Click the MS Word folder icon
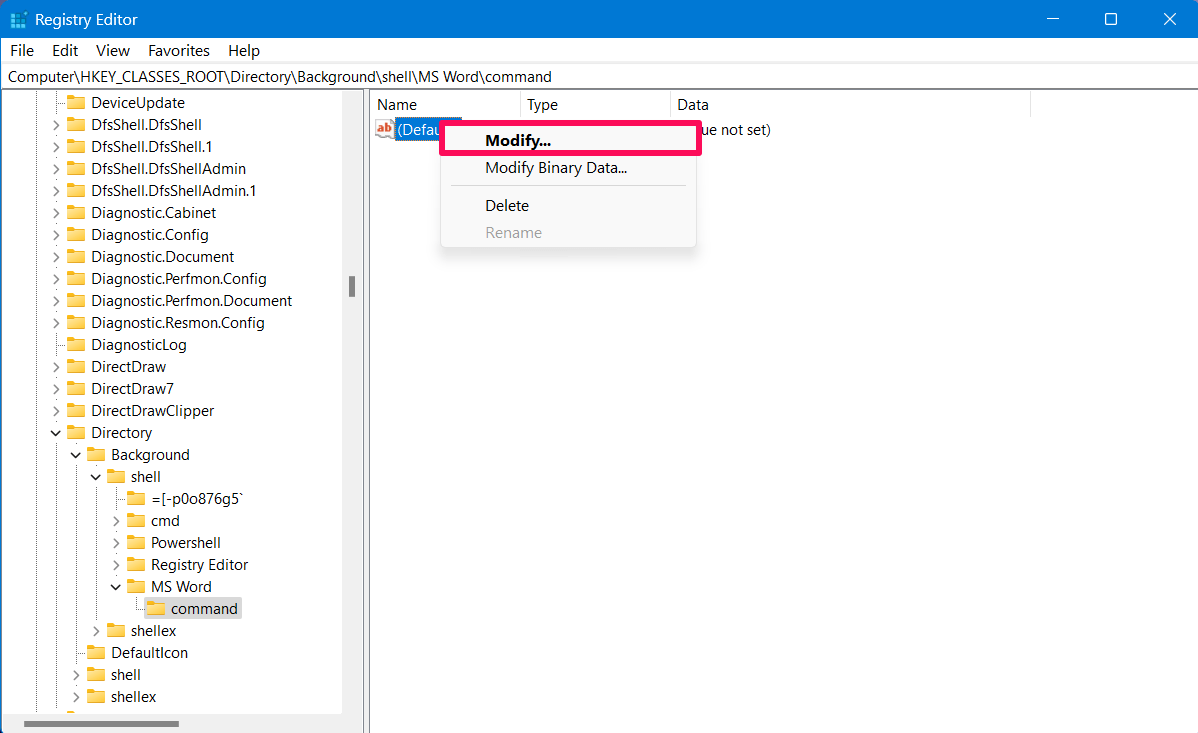This screenshot has width=1198, height=733. coord(135,586)
